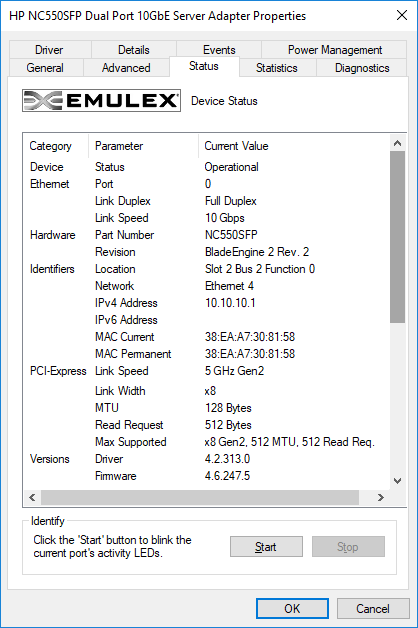The width and height of the screenshot is (418, 628).
Task: Click the PCI-Express category label
Action: (x=58, y=371)
